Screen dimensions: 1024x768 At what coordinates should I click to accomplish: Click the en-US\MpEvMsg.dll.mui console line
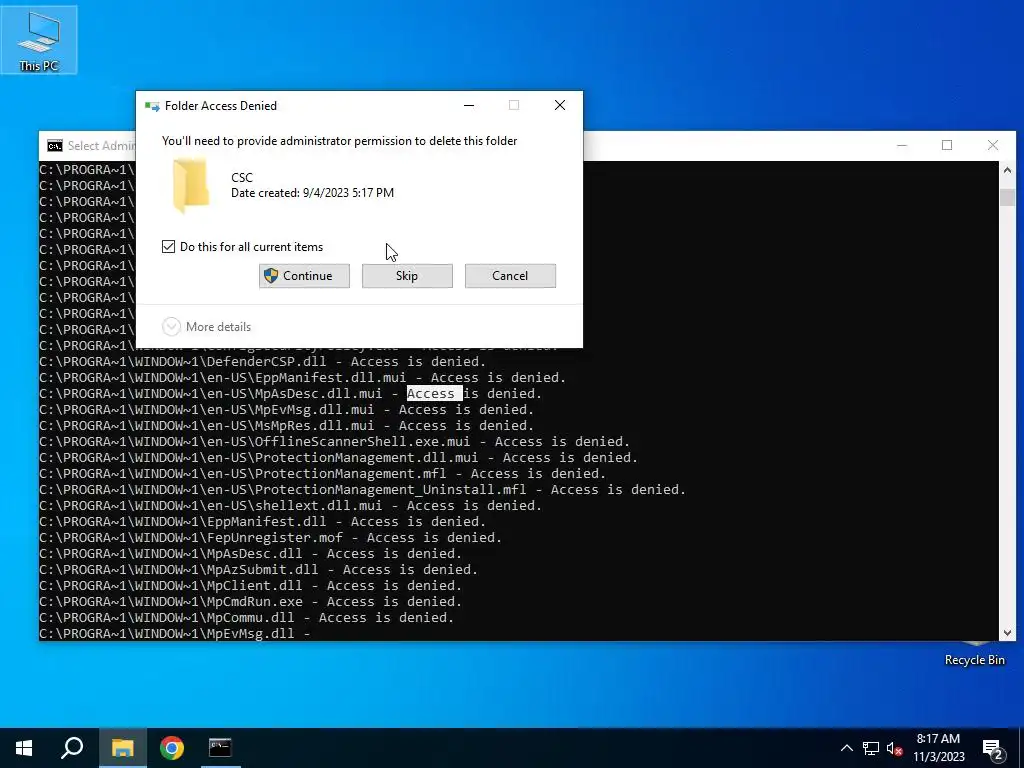287,410
